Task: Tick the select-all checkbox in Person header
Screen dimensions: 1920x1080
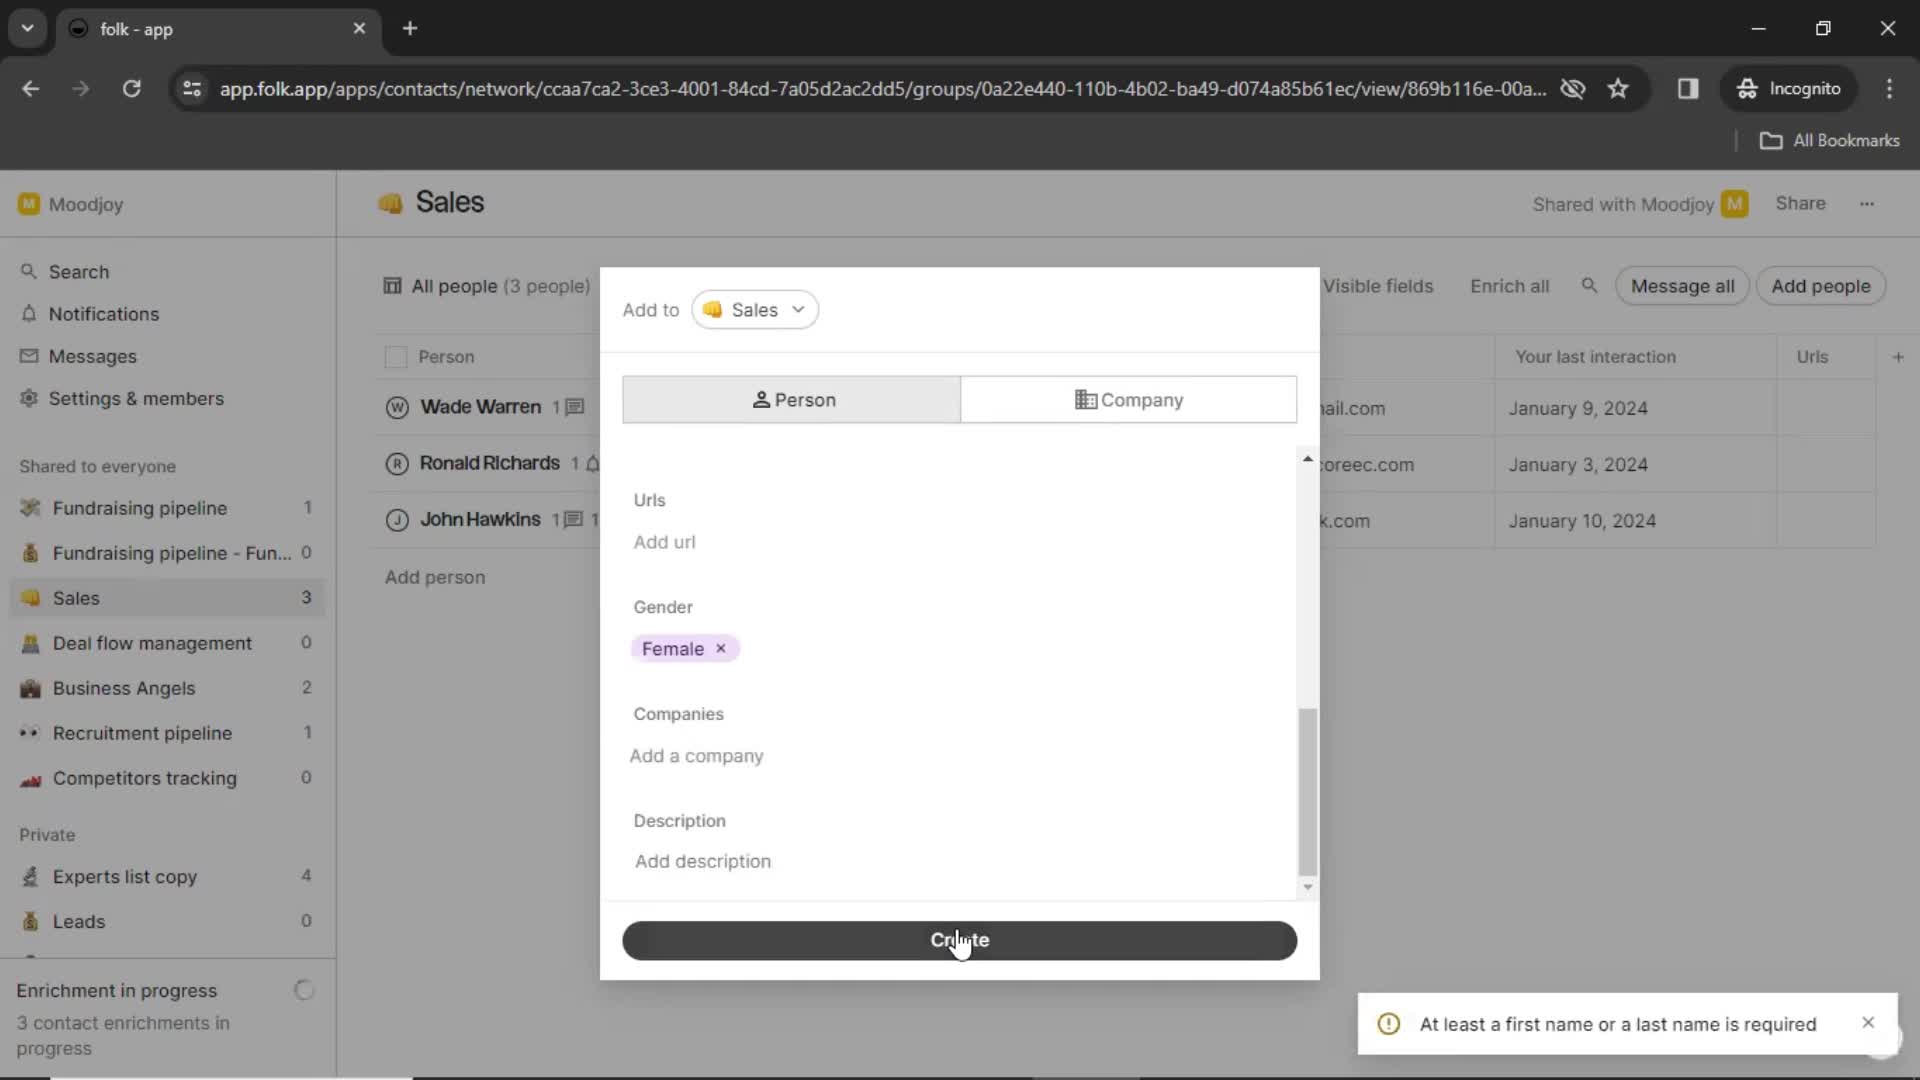Action: (396, 358)
